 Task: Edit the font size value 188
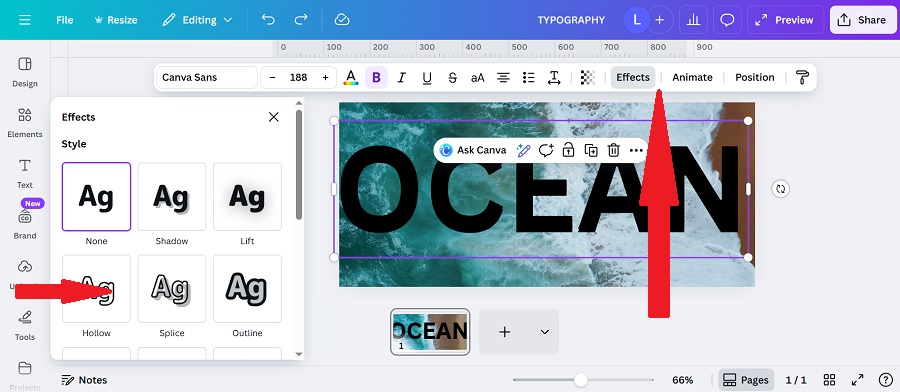click(x=298, y=77)
